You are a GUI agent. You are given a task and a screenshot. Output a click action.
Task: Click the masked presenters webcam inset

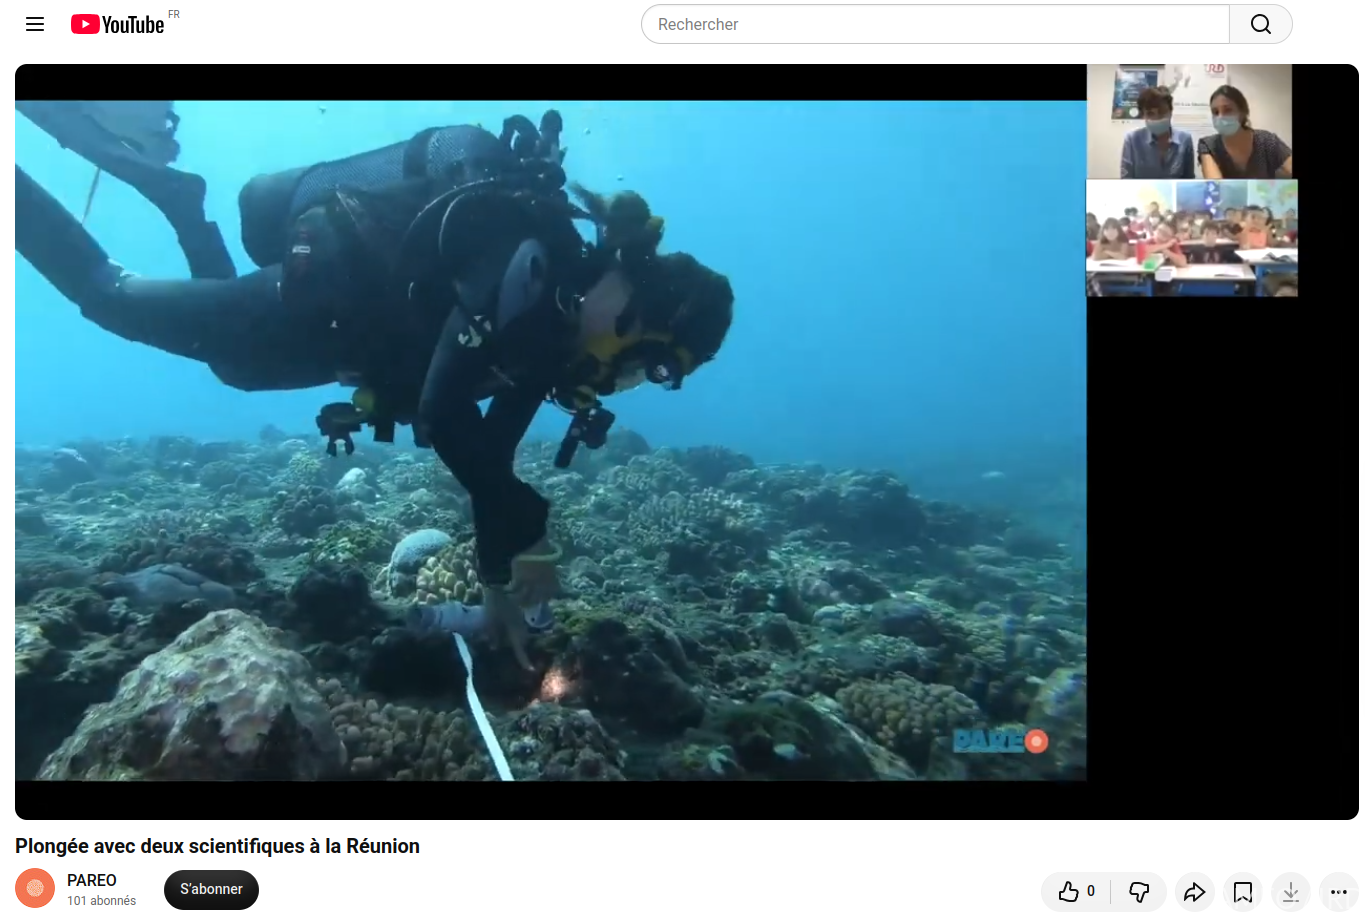1189,121
